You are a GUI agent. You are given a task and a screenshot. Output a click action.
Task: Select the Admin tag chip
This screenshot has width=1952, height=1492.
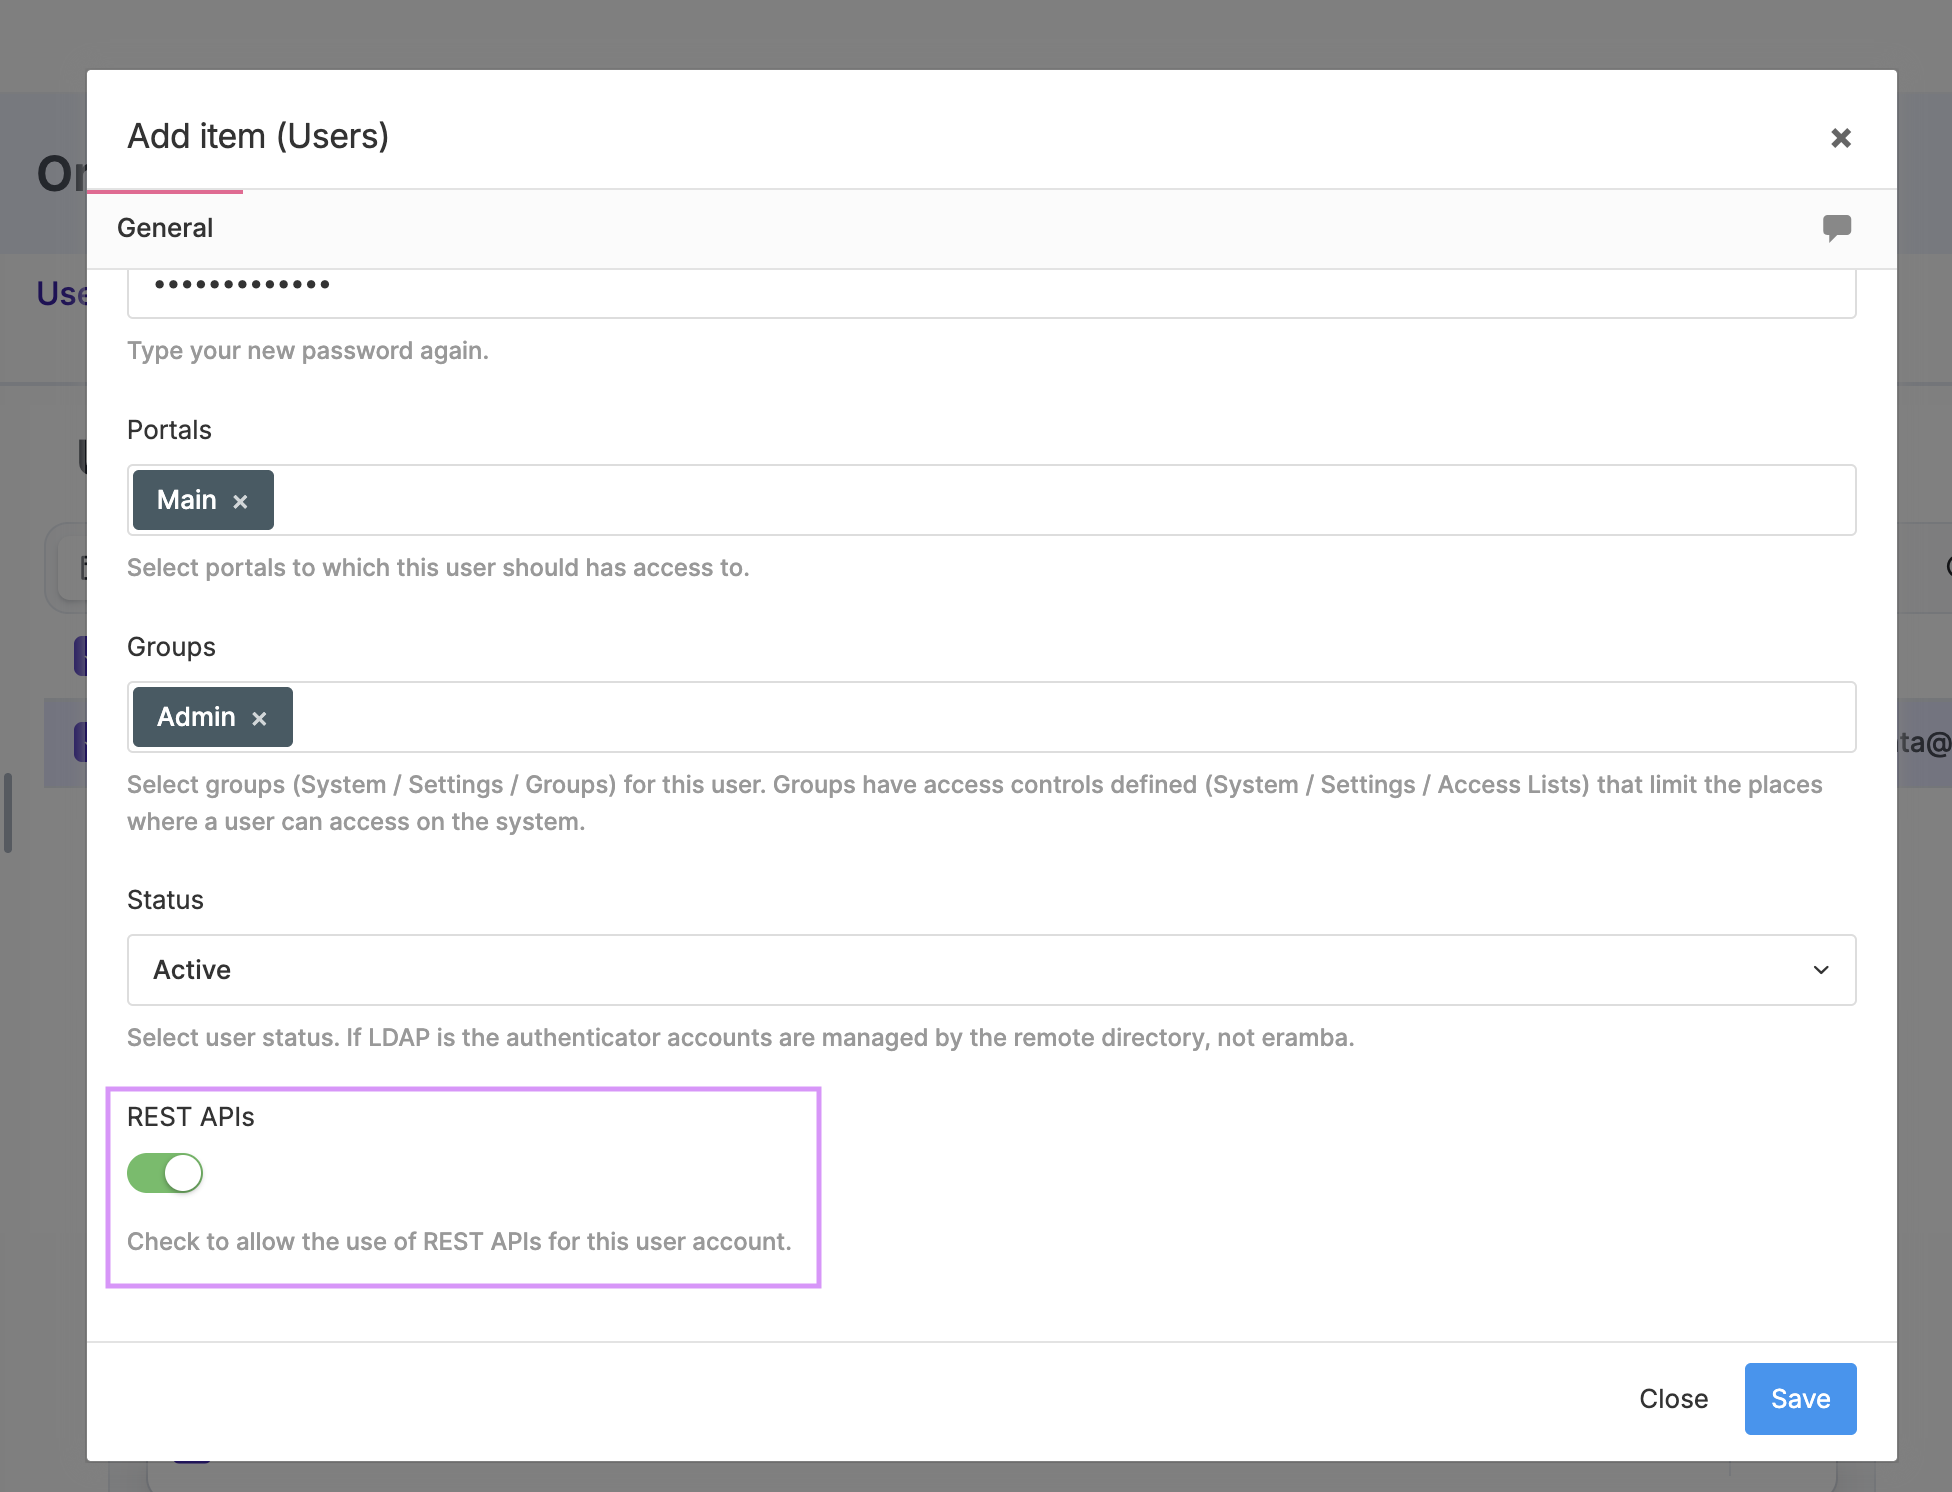tap(196, 717)
